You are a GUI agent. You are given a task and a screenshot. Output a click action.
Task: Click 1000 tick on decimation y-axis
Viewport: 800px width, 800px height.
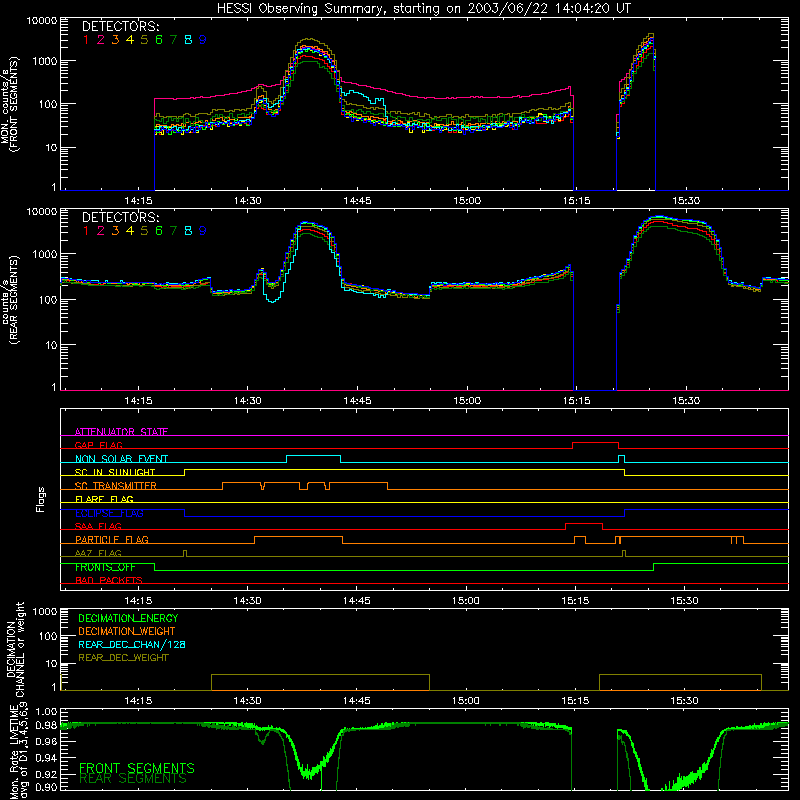(45, 612)
